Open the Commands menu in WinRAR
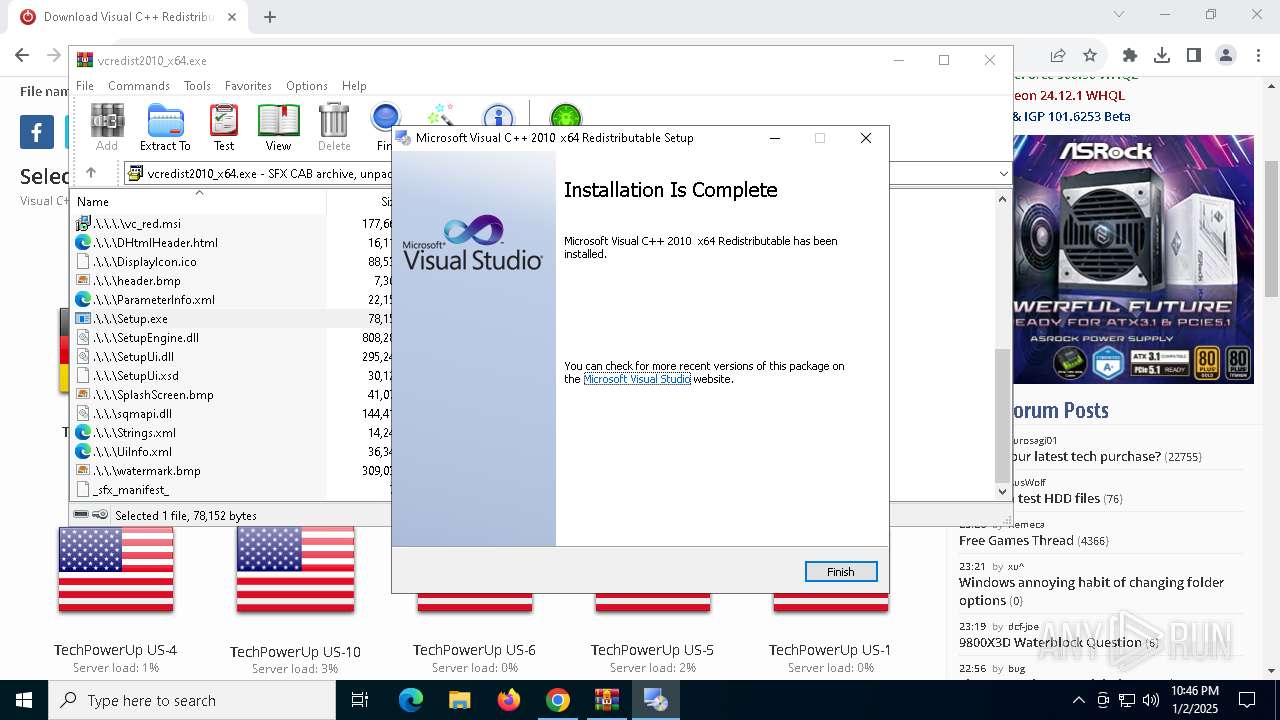 pyautogui.click(x=139, y=86)
